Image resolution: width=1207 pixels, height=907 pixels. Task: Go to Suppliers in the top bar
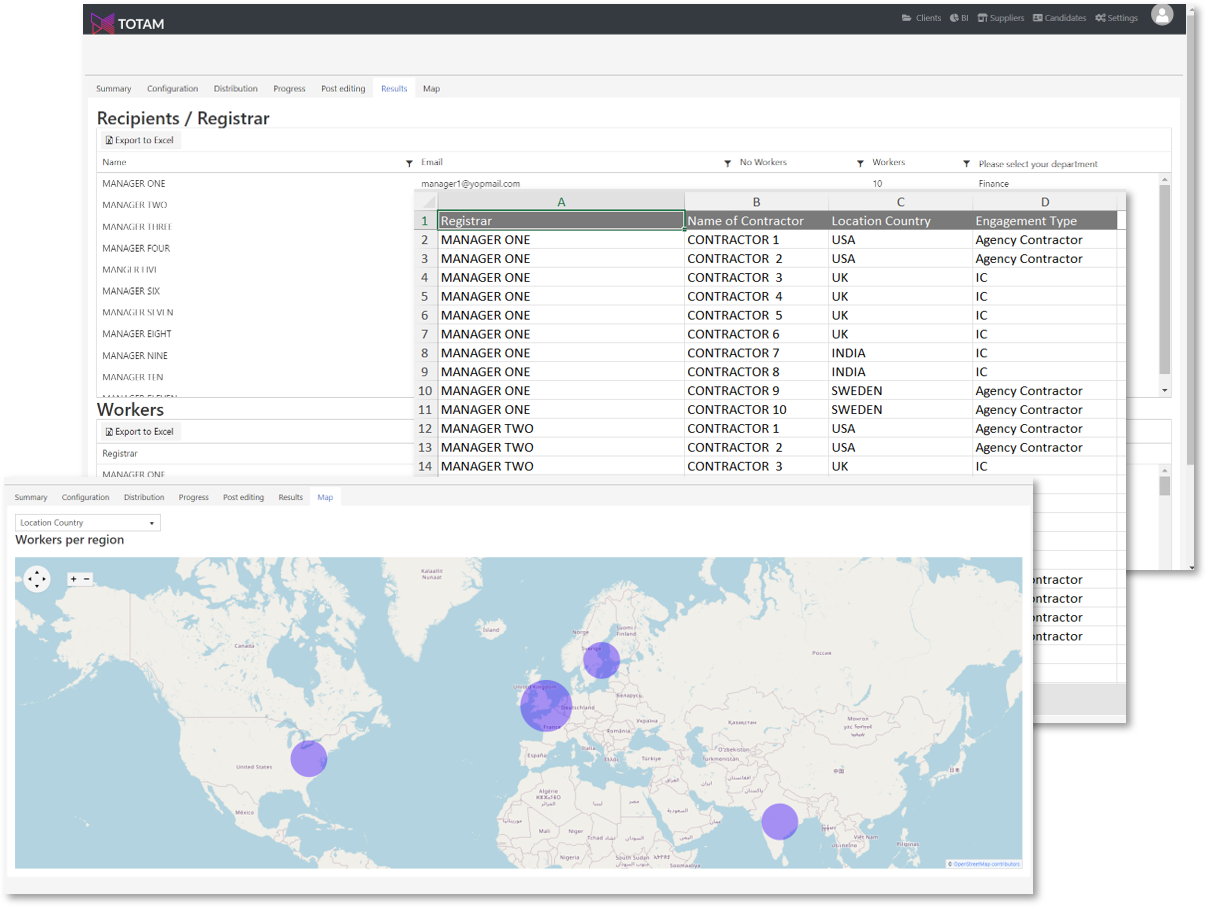point(1000,18)
